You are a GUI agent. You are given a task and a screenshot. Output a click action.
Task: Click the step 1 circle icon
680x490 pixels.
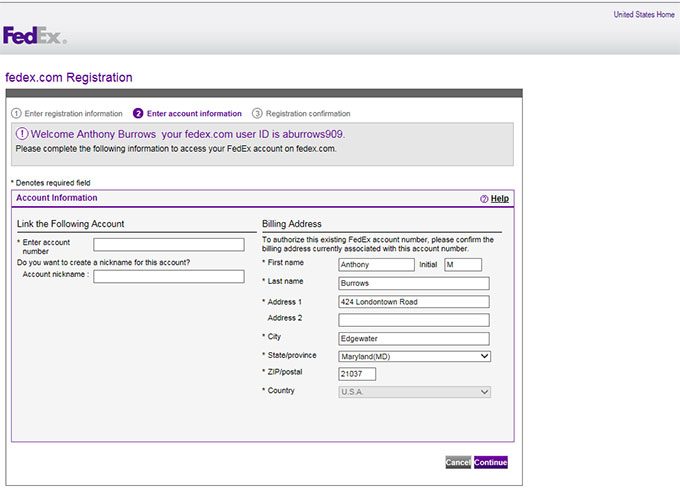click(16, 114)
